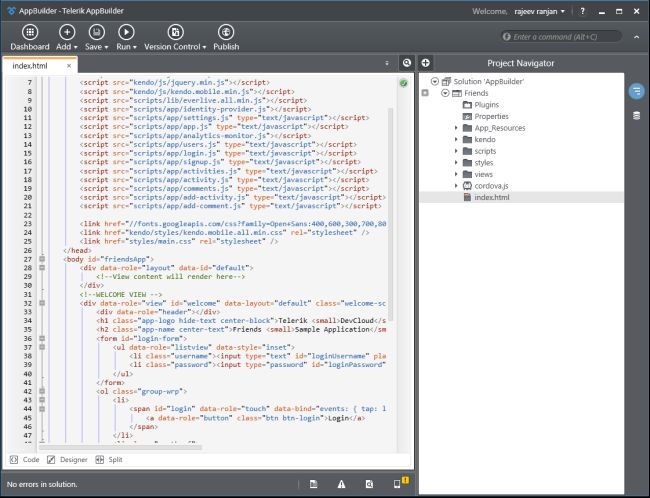Viewport: 650px width, 498px height.
Task: Click the find results status icon
Action: click(x=369, y=484)
